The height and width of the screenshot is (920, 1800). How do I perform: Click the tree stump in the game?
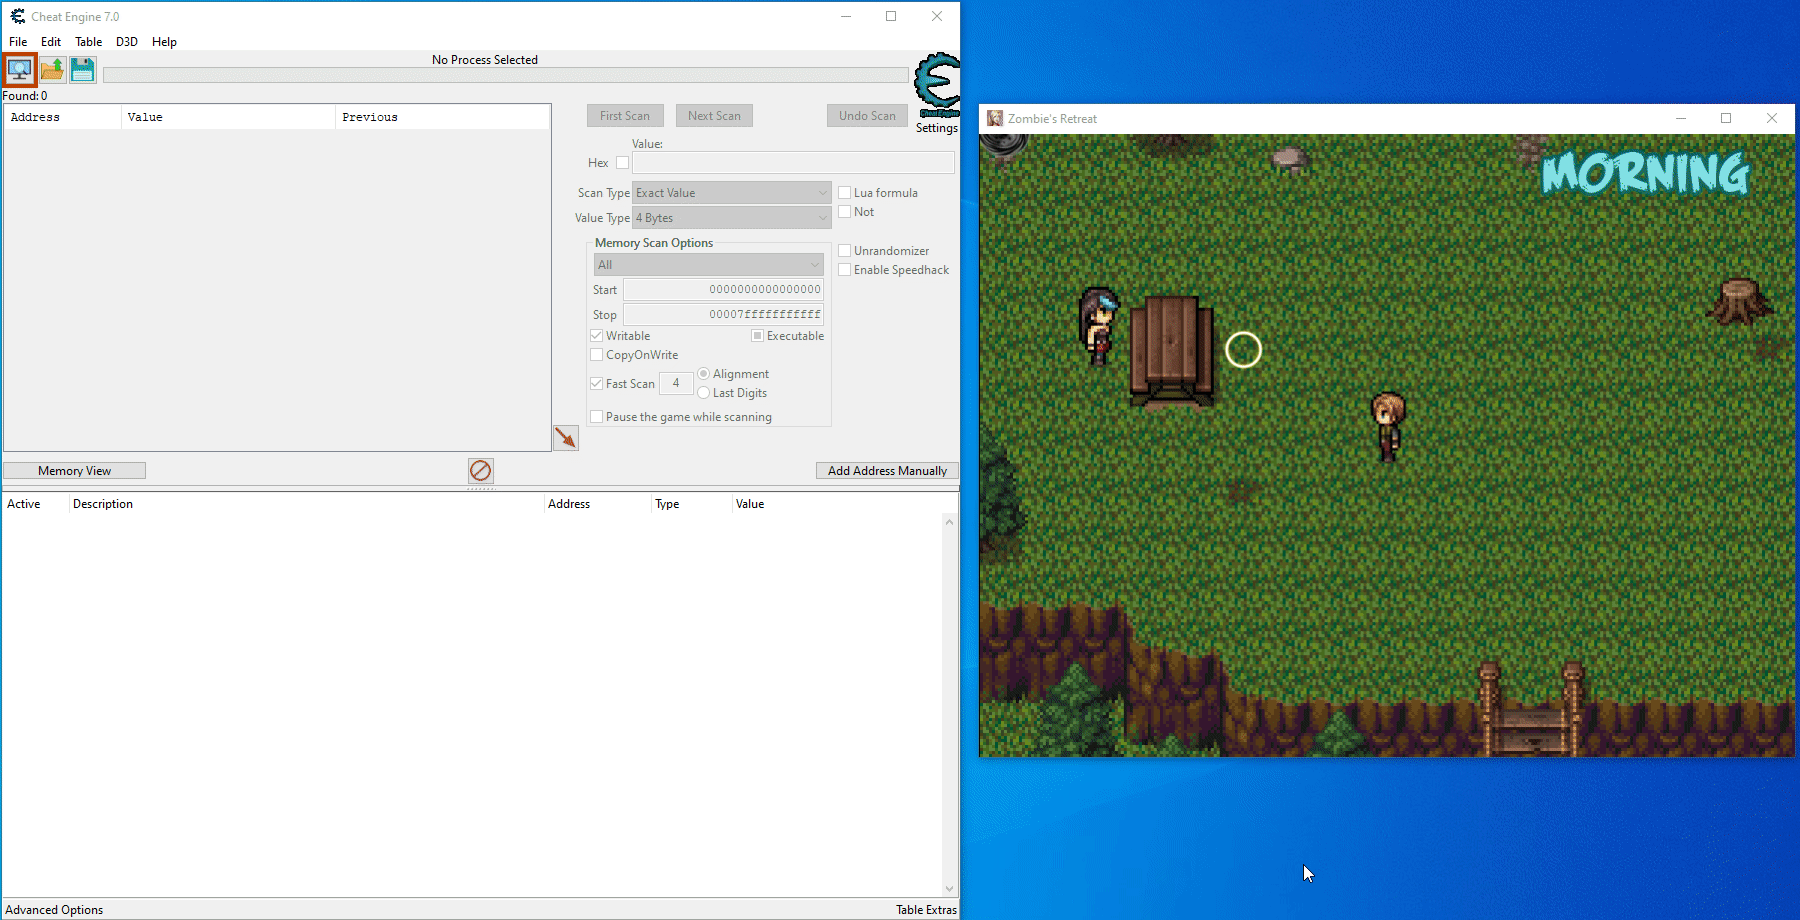click(1740, 301)
